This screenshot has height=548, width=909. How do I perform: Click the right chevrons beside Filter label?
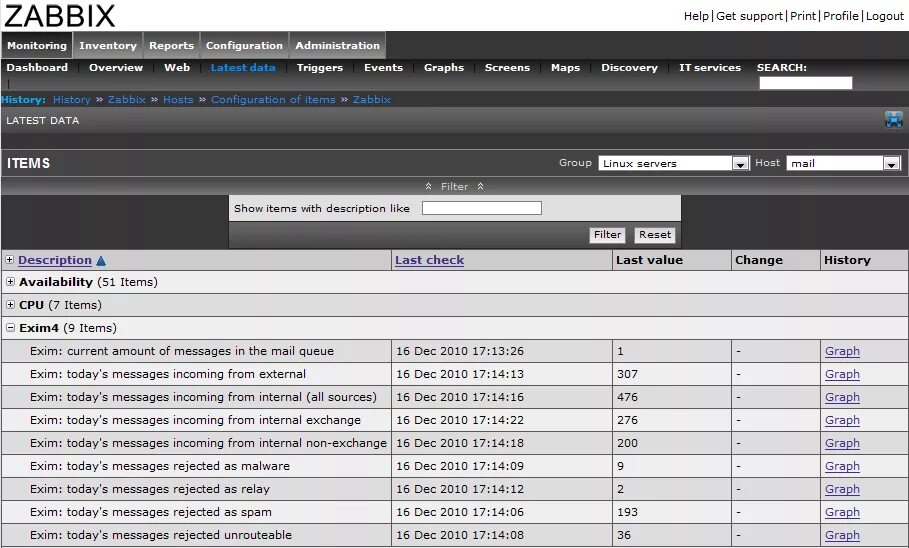(x=481, y=186)
